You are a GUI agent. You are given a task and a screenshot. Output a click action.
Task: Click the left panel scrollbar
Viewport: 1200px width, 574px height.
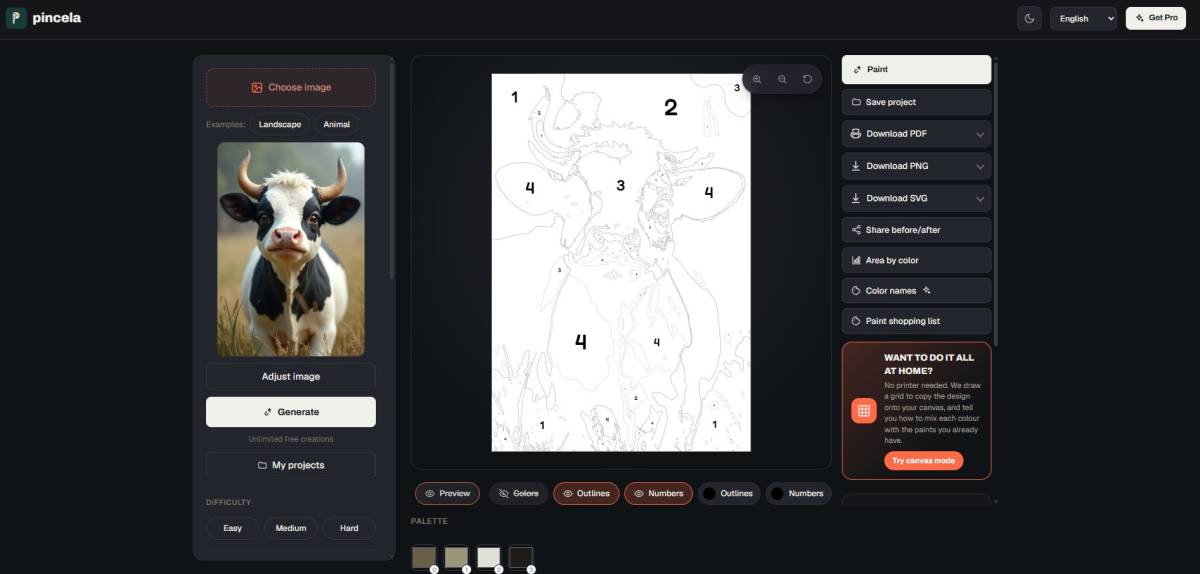[391, 170]
